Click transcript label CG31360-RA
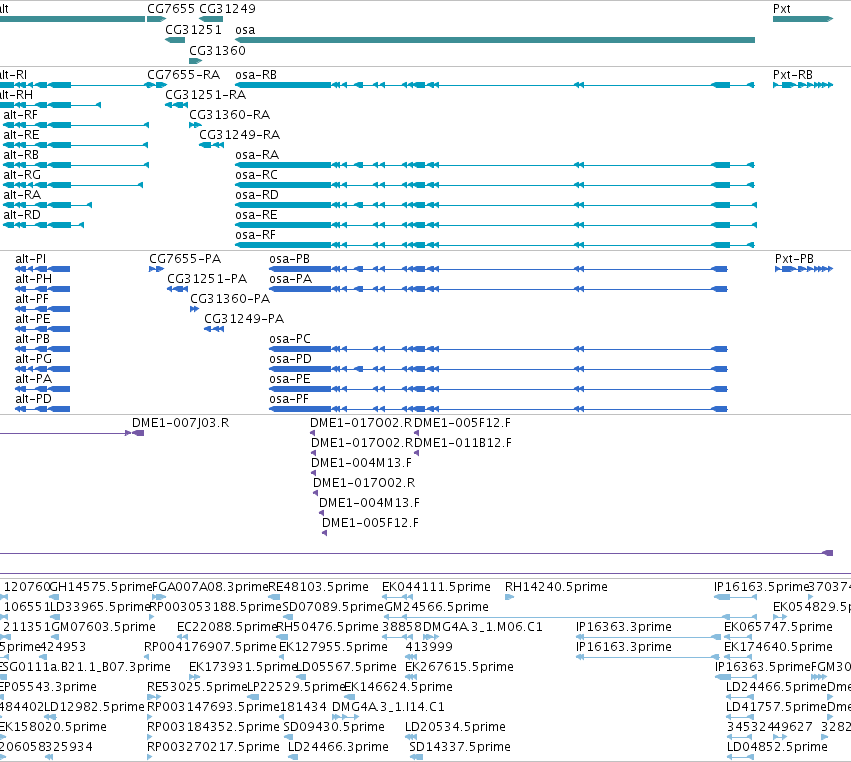Screen dimensions: 851x762 coord(229,115)
